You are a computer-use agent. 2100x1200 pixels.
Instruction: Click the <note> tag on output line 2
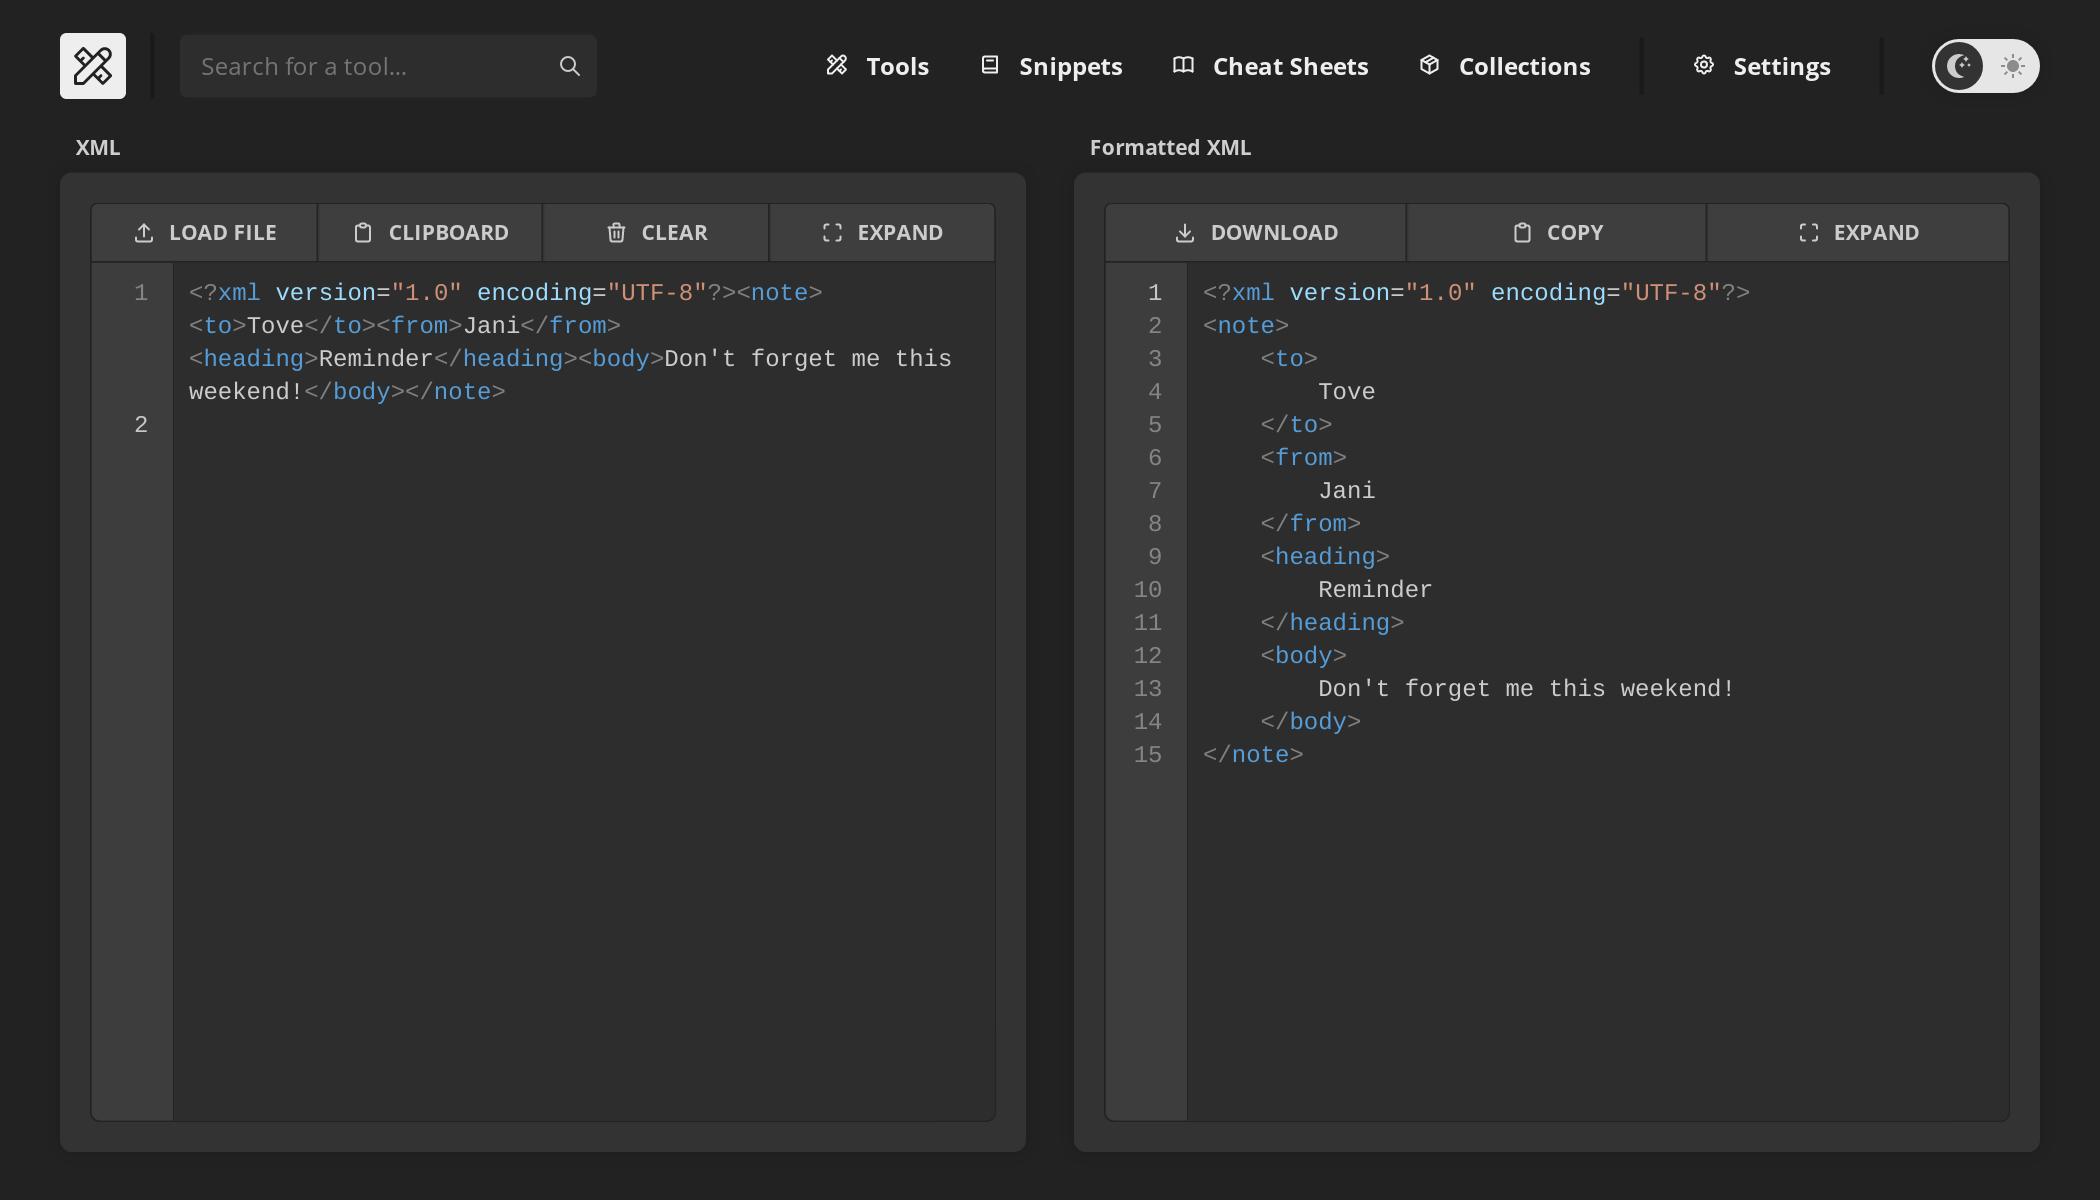(1246, 326)
